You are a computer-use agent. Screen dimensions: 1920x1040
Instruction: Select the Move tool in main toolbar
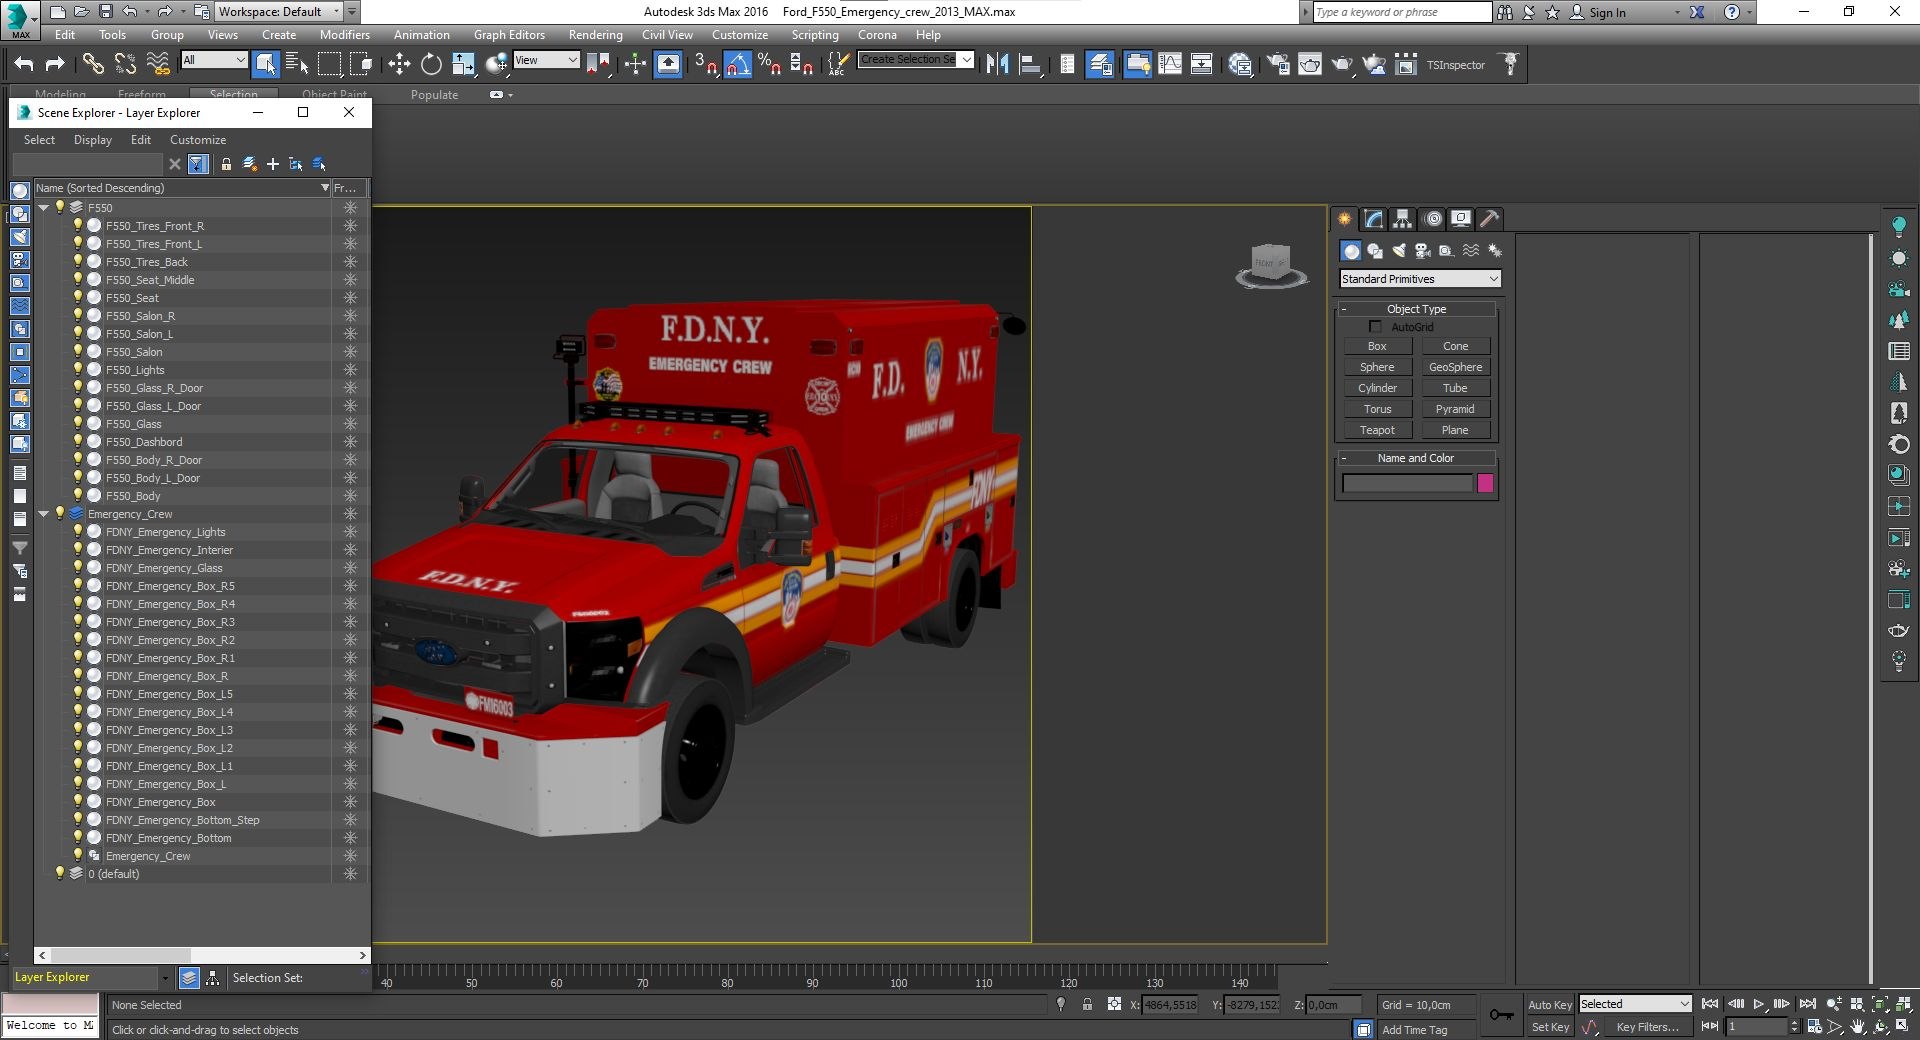[399, 65]
